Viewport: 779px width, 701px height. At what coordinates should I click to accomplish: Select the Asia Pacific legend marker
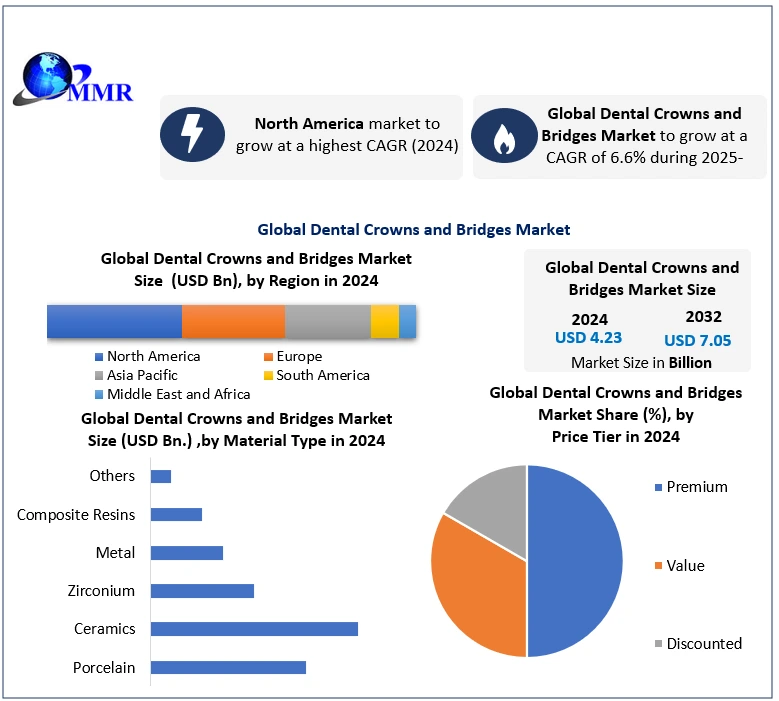click(99, 376)
